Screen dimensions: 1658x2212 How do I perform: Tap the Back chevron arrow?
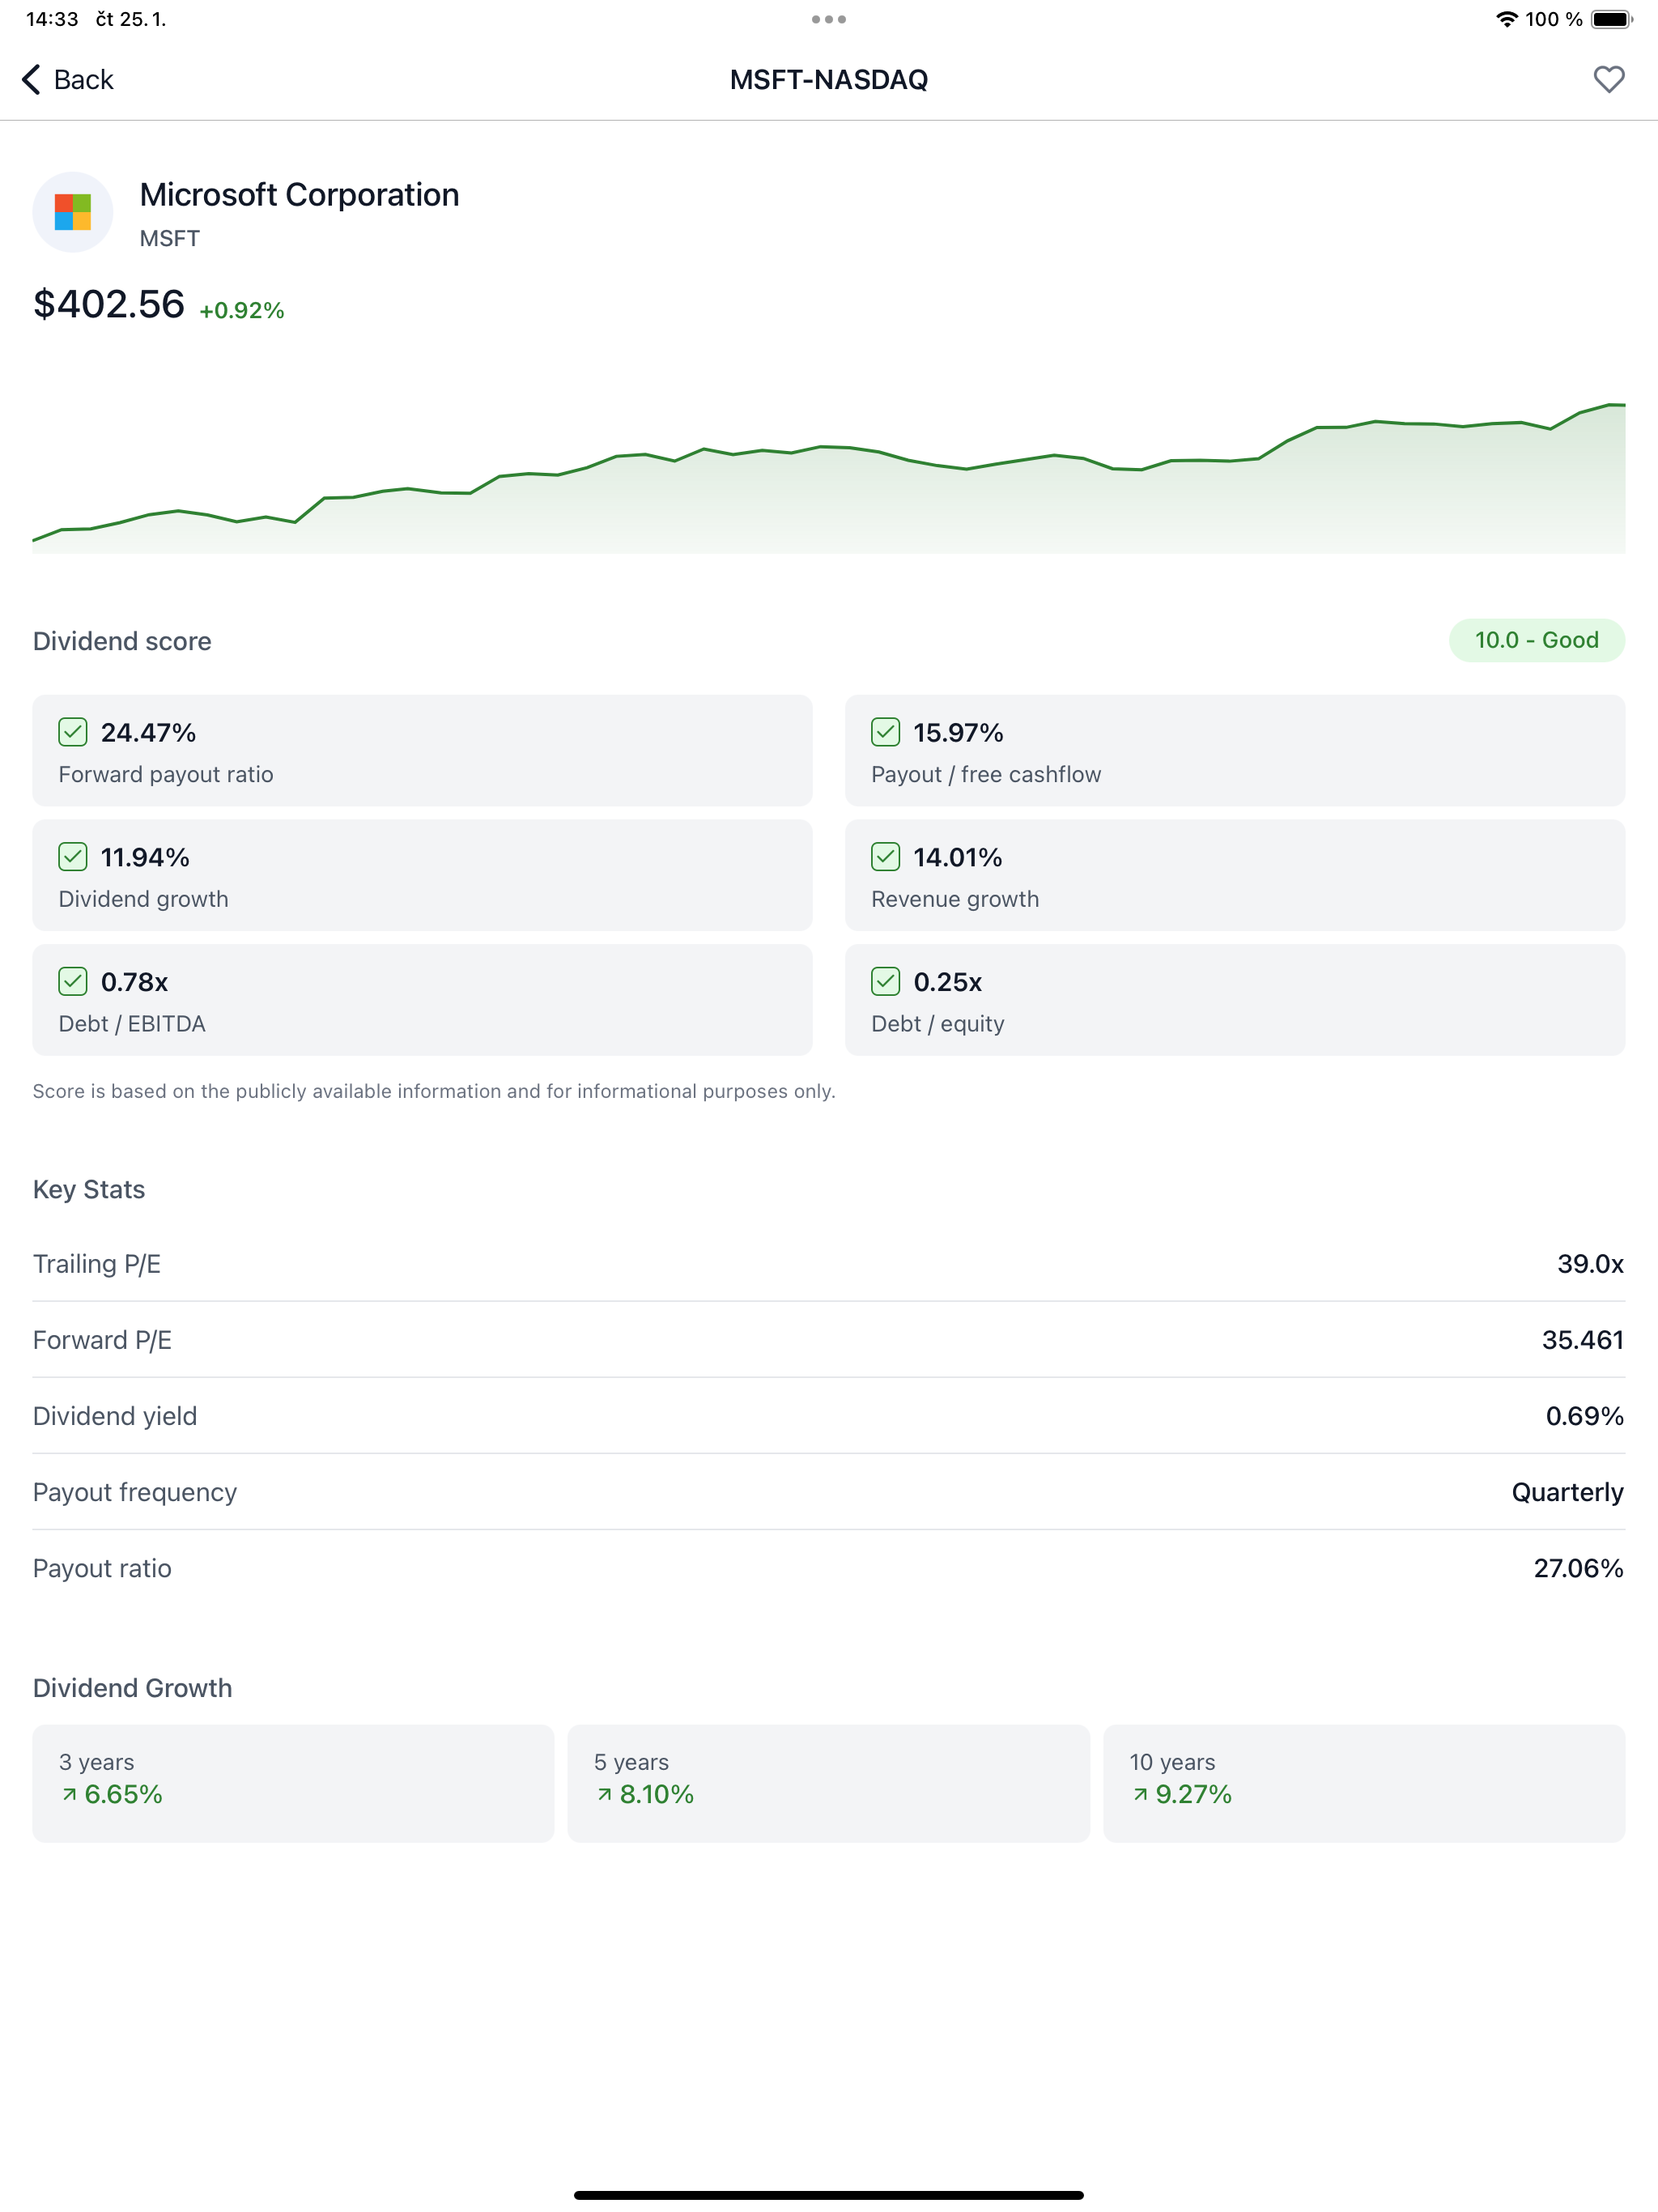[31, 79]
